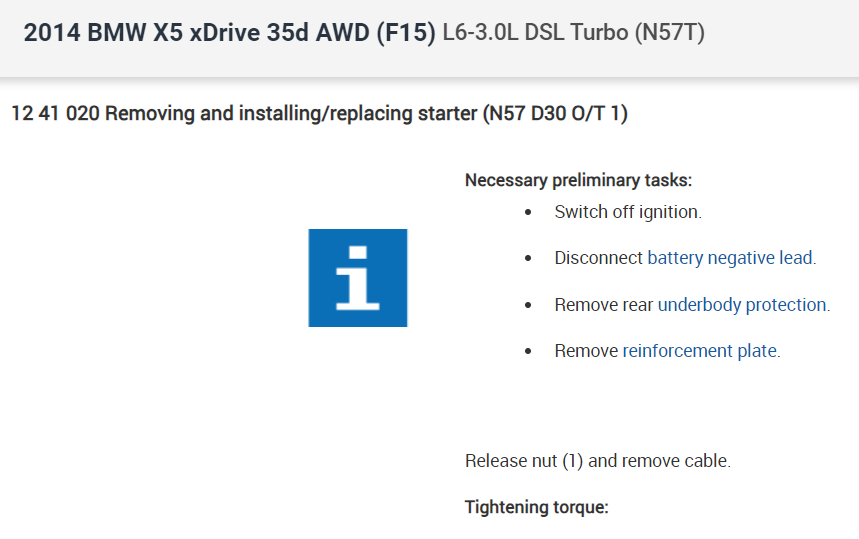Click the Switch off ignition step
The image size is (859, 539).
[x=628, y=212]
